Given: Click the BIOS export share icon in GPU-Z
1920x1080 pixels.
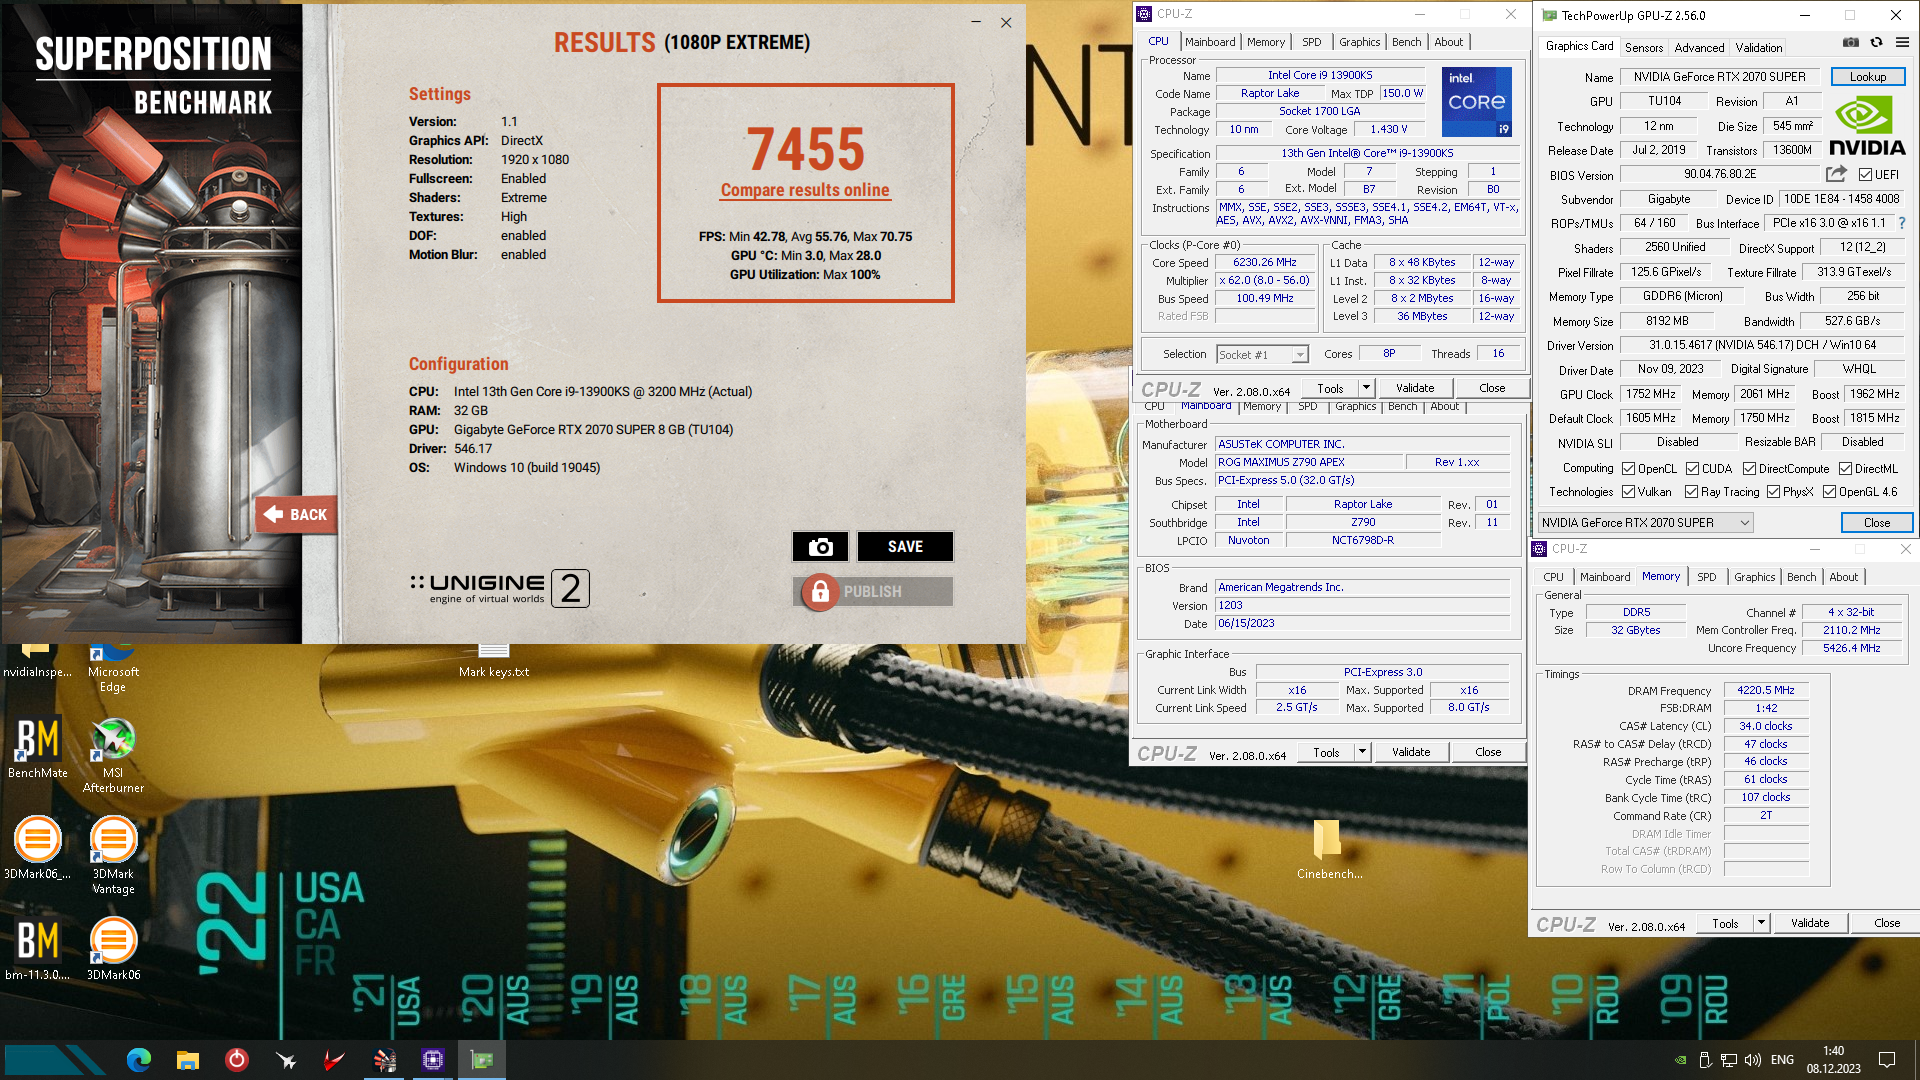Looking at the screenshot, I should point(1836,174).
